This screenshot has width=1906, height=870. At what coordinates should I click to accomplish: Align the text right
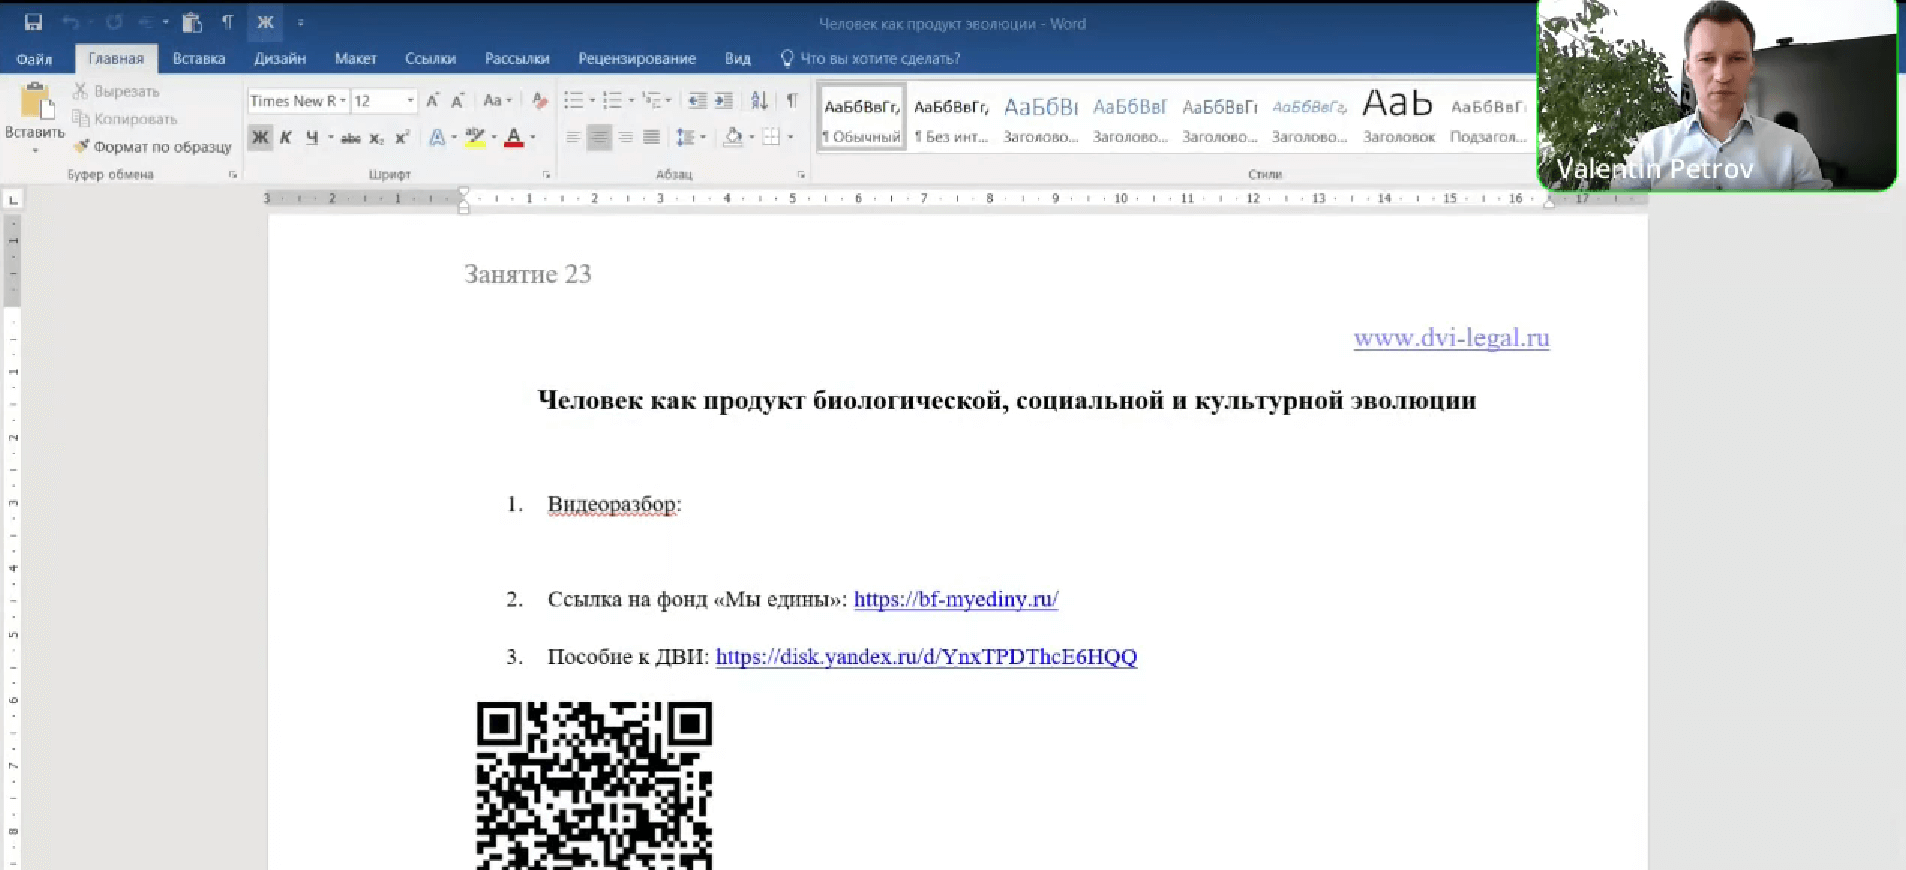coord(625,138)
